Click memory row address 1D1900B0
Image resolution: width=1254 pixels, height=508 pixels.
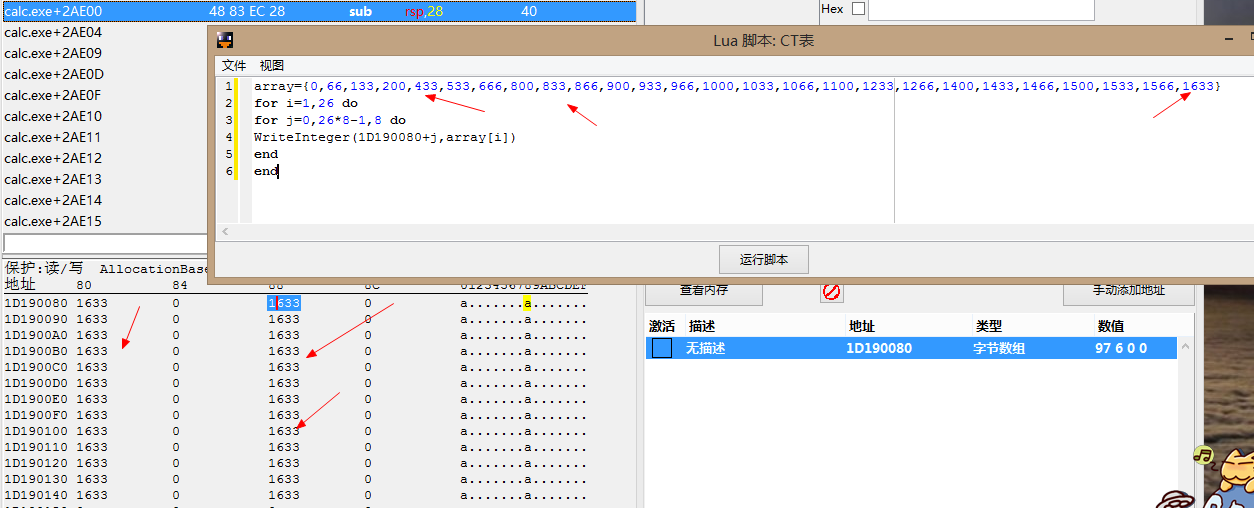[36, 351]
